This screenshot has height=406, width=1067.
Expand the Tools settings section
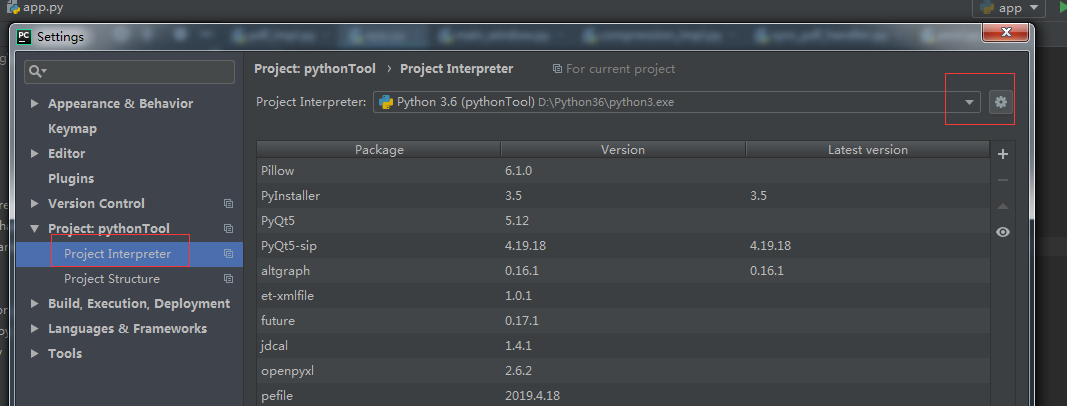tap(35, 354)
